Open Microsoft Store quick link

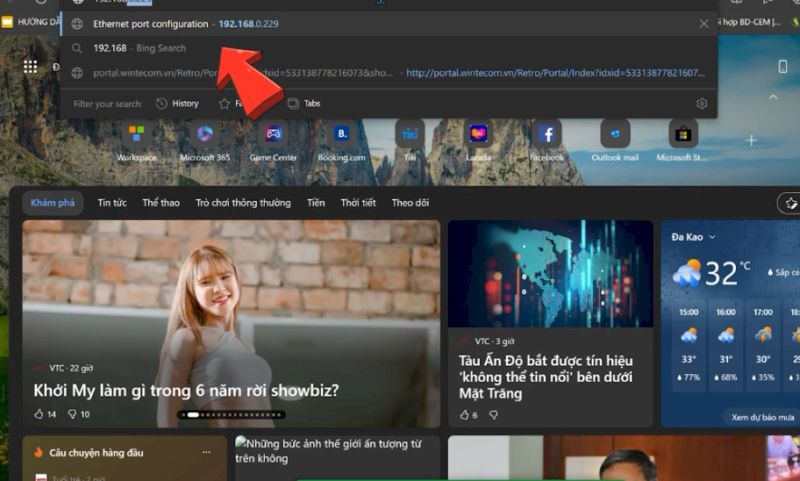point(683,141)
